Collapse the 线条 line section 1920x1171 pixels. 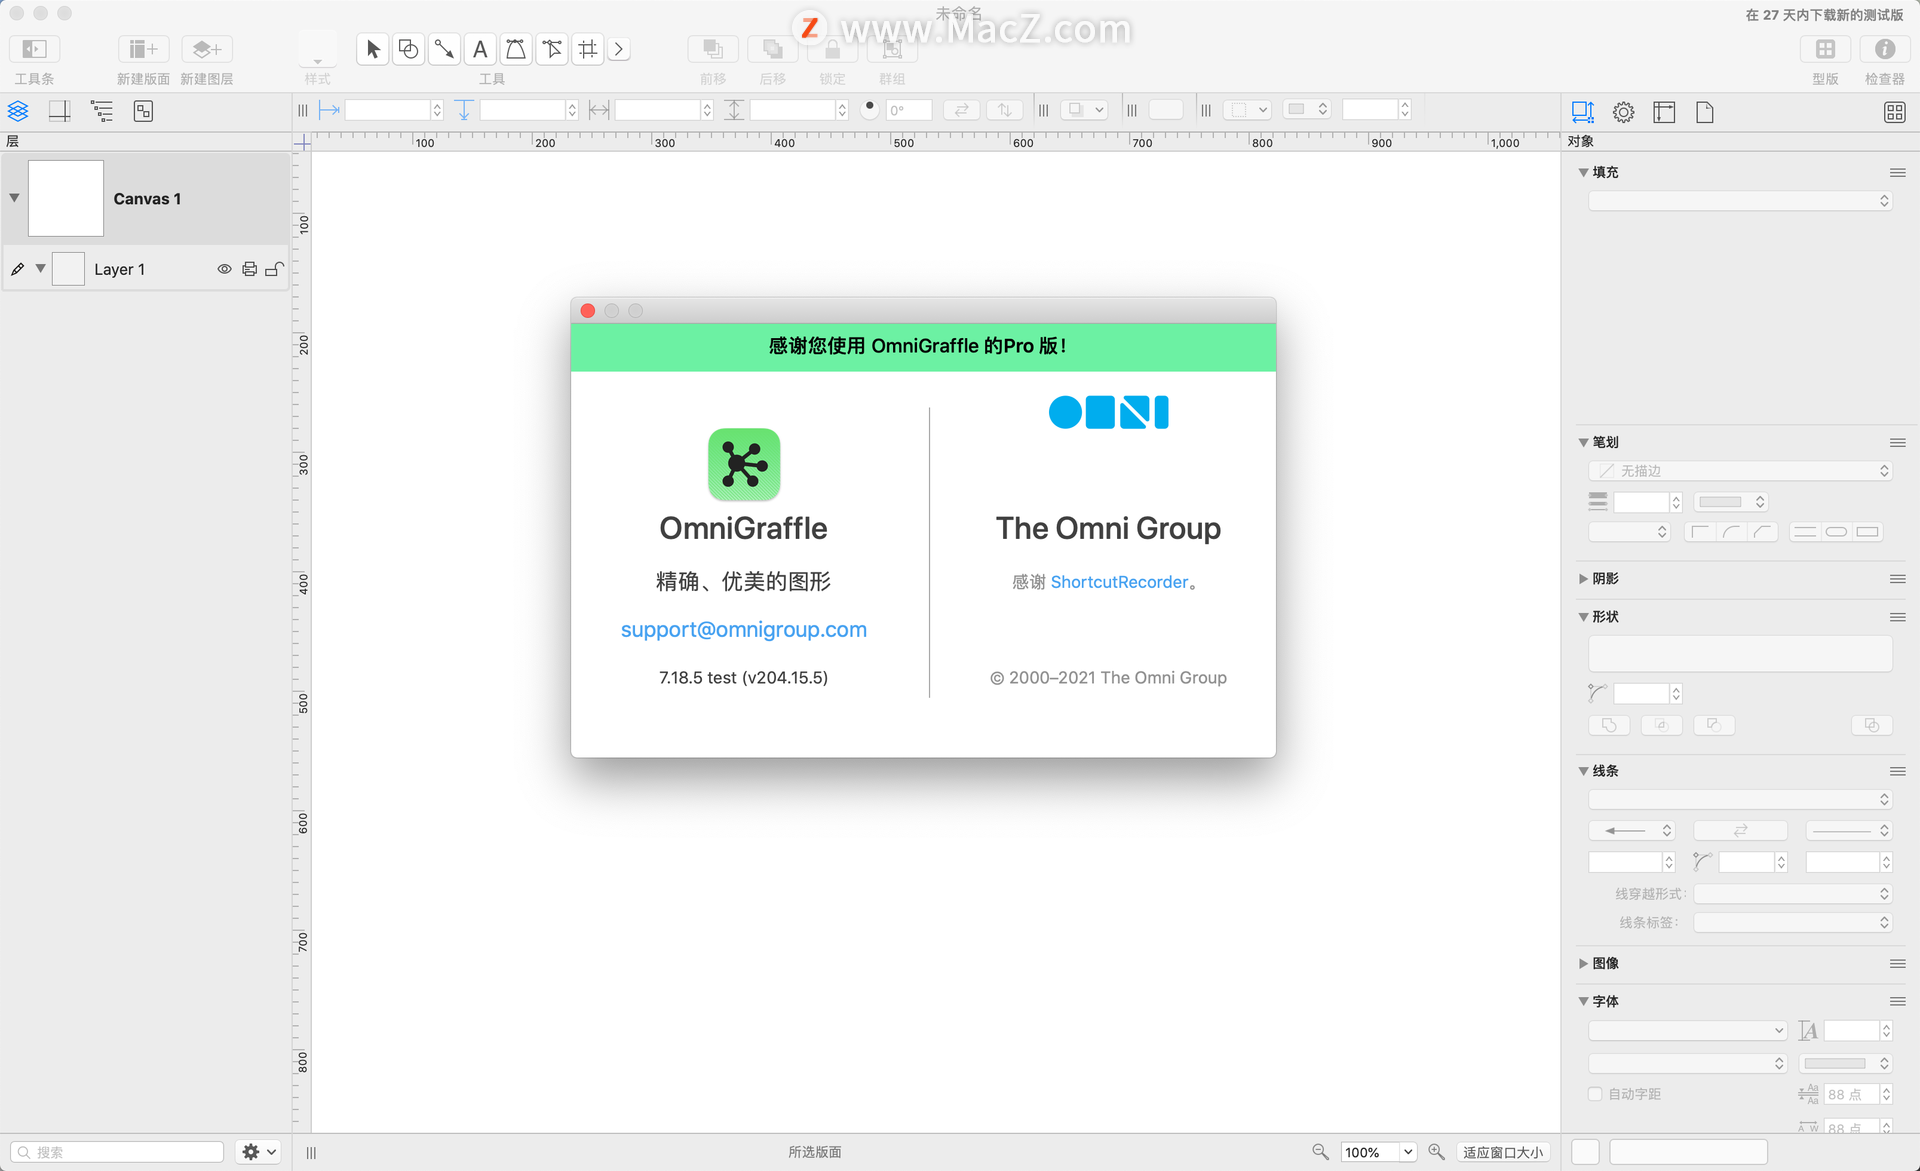(1583, 771)
